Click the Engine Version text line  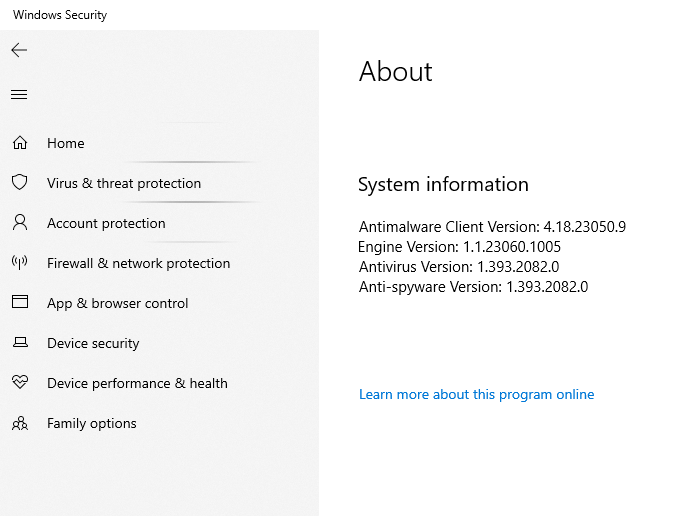click(x=459, y=247)
